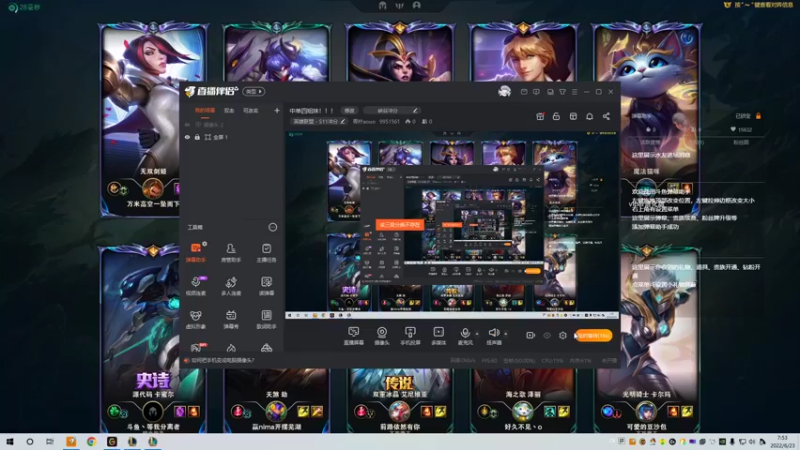Open the 多人连麦 tool

coord(231,286)
